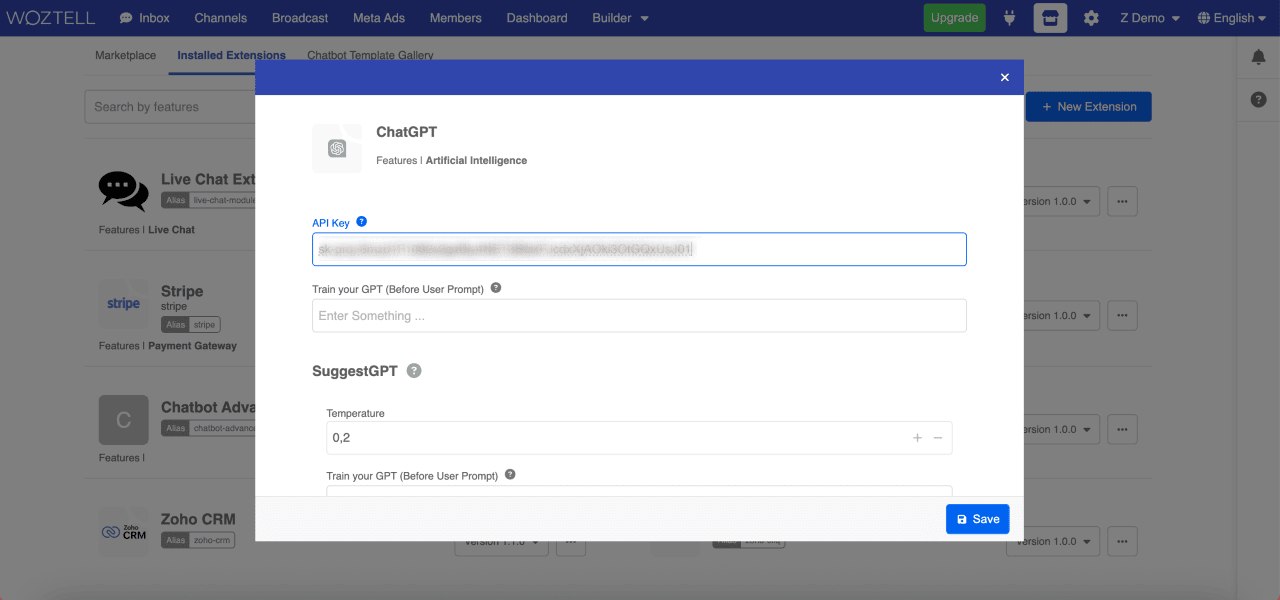
Task: Click the Temperature value field
Action: point(639,438)
